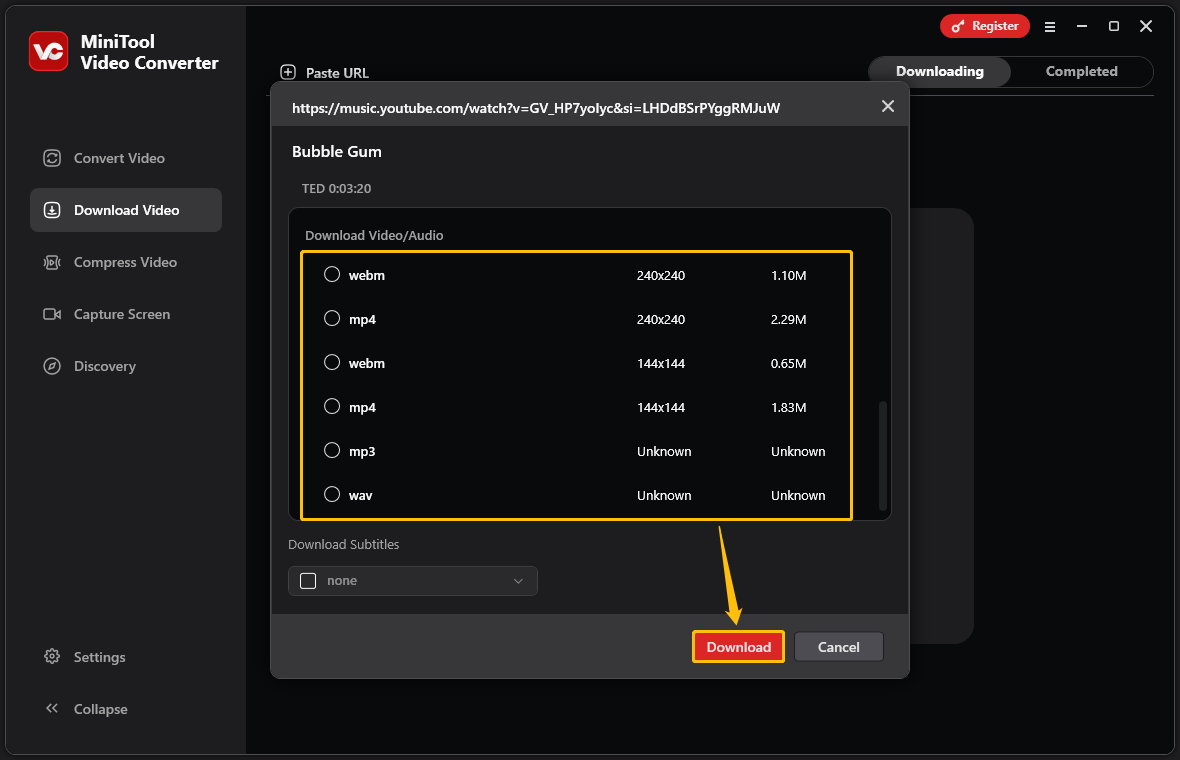Select the wav audio radio option
Viewport: 1180px width, 760px height.
(332, 494)
